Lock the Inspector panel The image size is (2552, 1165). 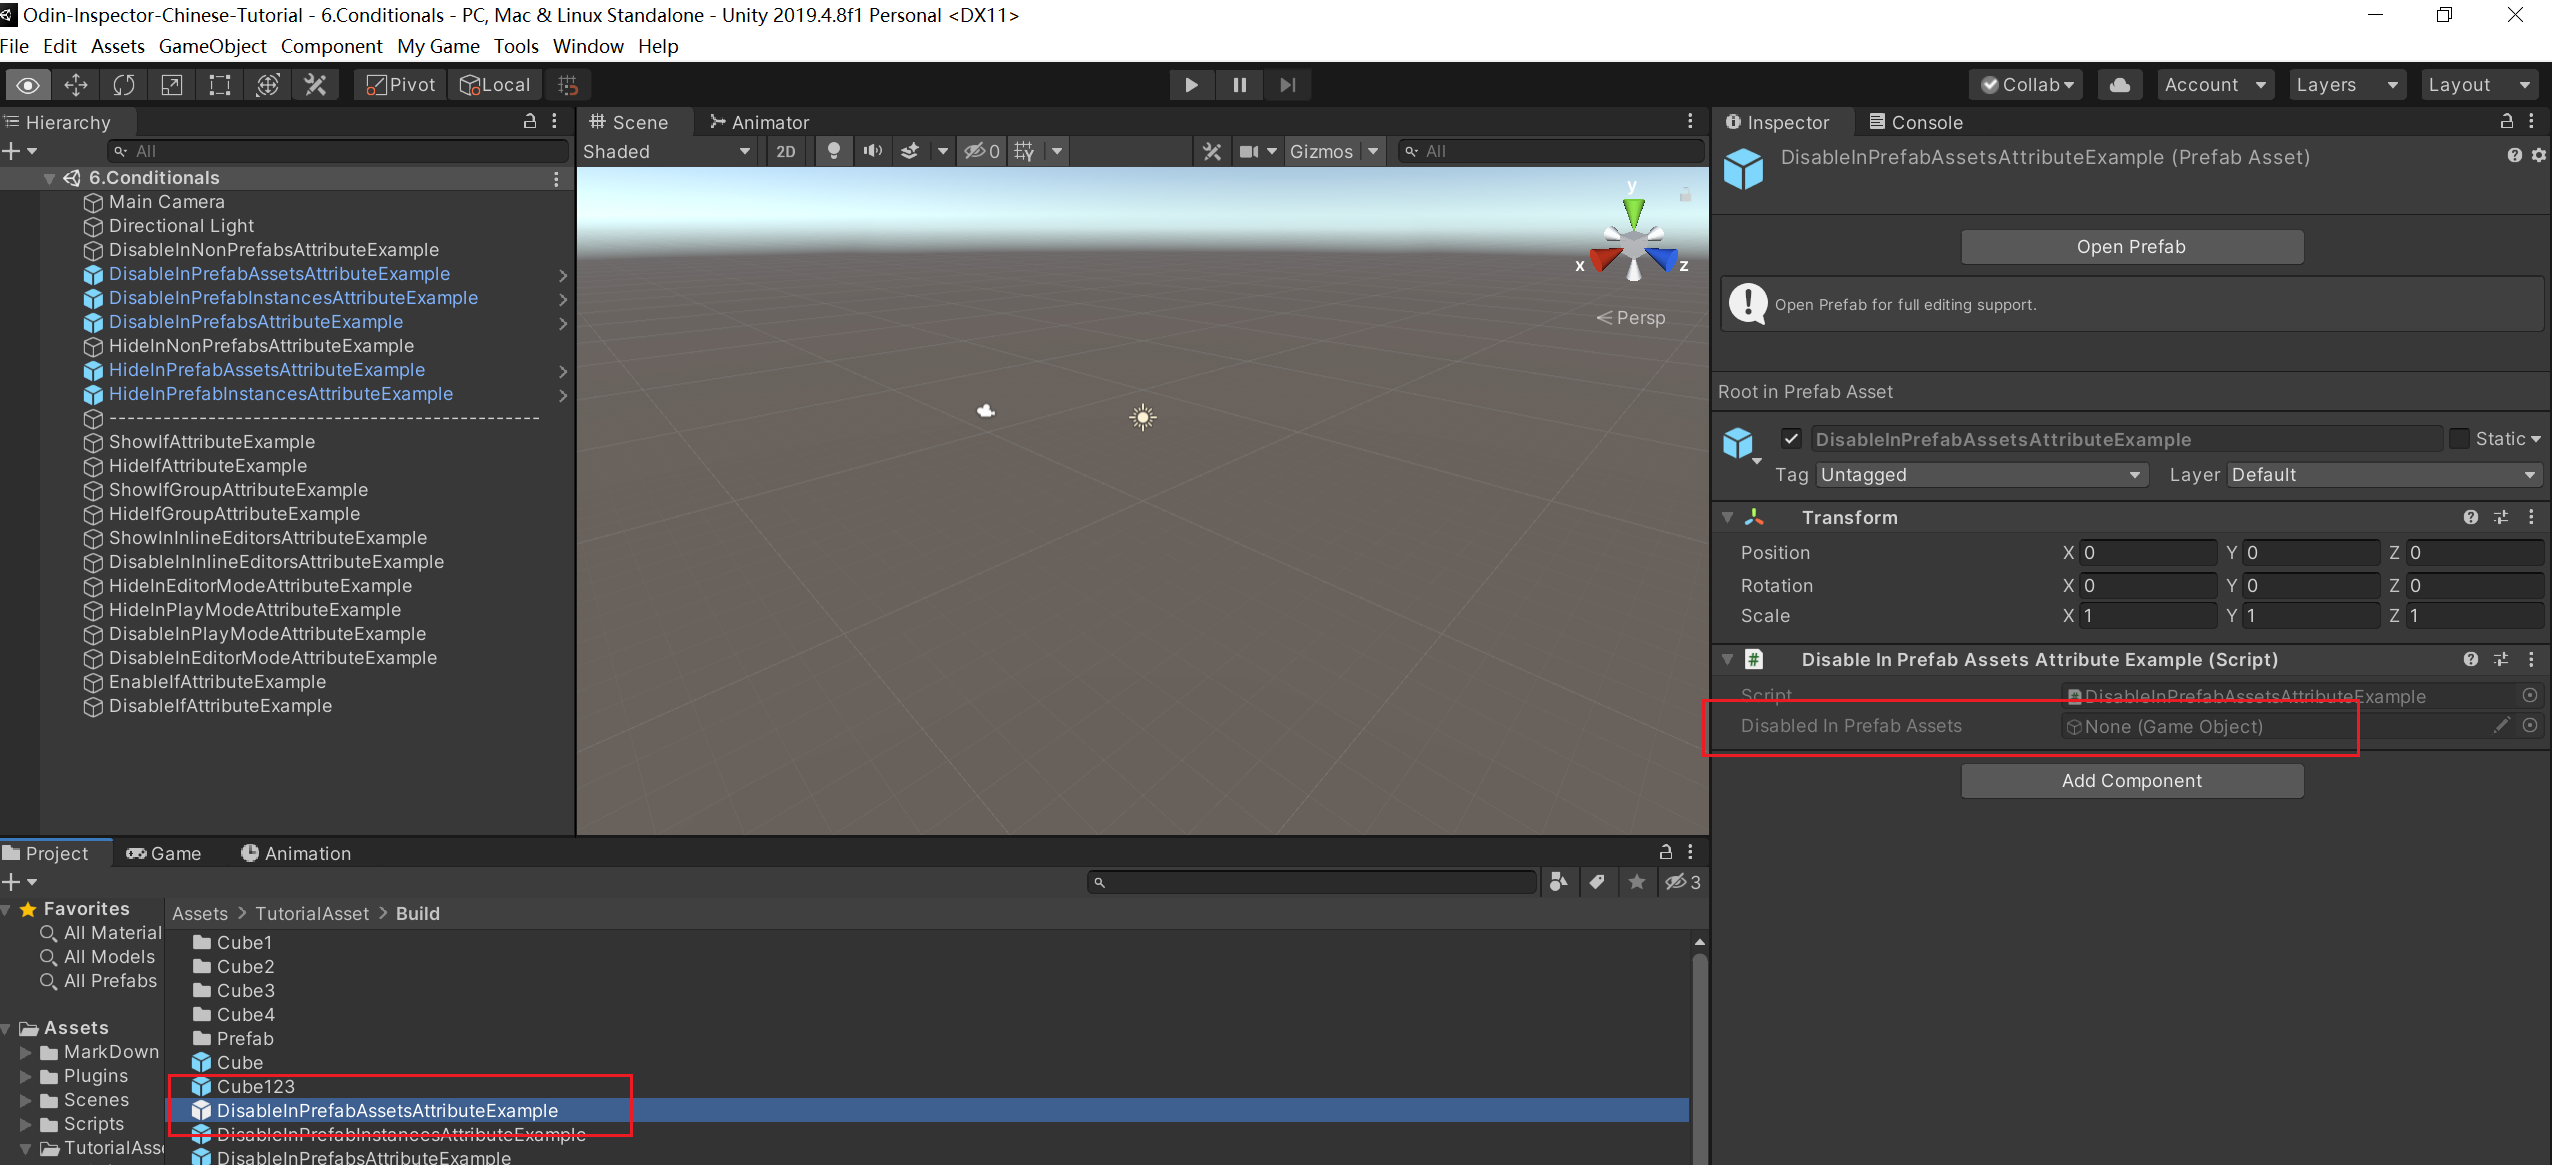point(2507,121)
